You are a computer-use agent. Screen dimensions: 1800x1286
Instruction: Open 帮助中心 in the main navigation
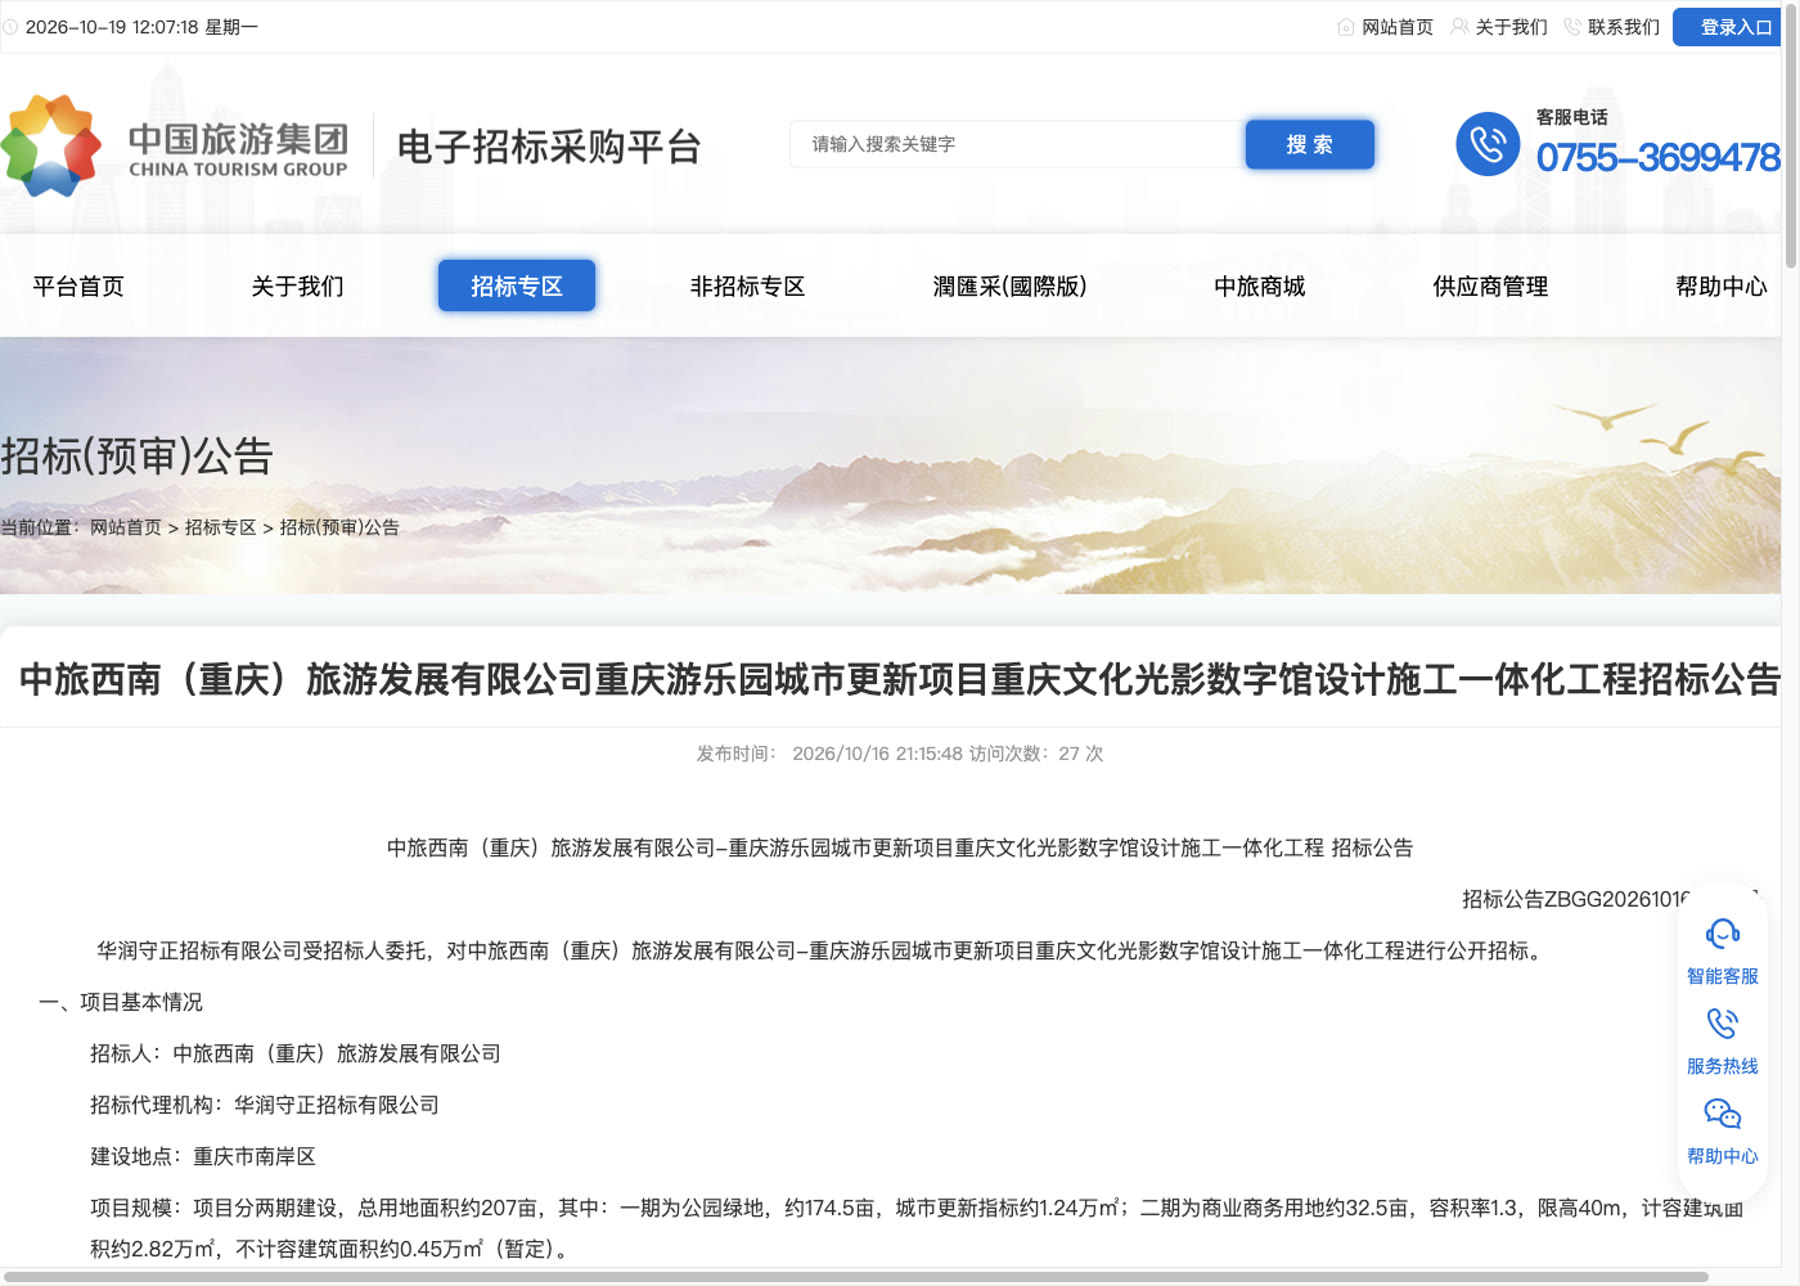point(1721,287)
